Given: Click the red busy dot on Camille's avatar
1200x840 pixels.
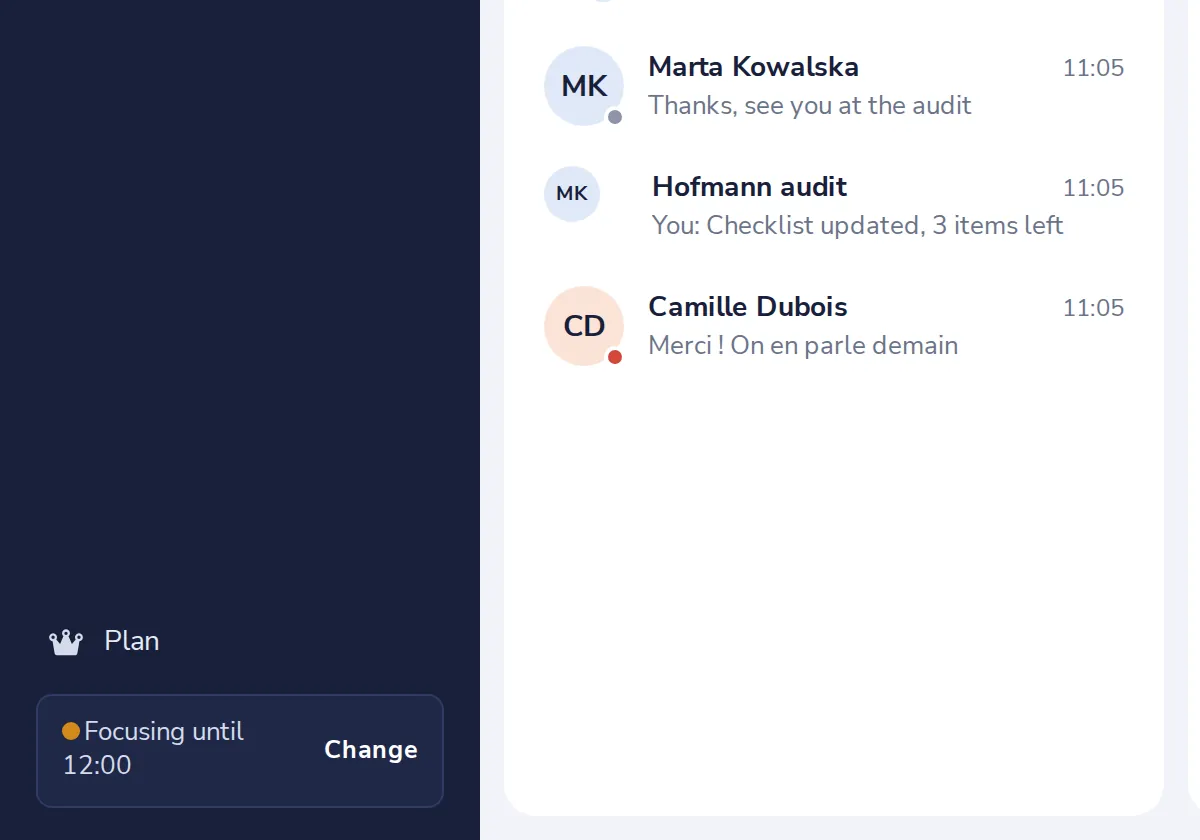Looking at the screenshot, I should [615, 357].
